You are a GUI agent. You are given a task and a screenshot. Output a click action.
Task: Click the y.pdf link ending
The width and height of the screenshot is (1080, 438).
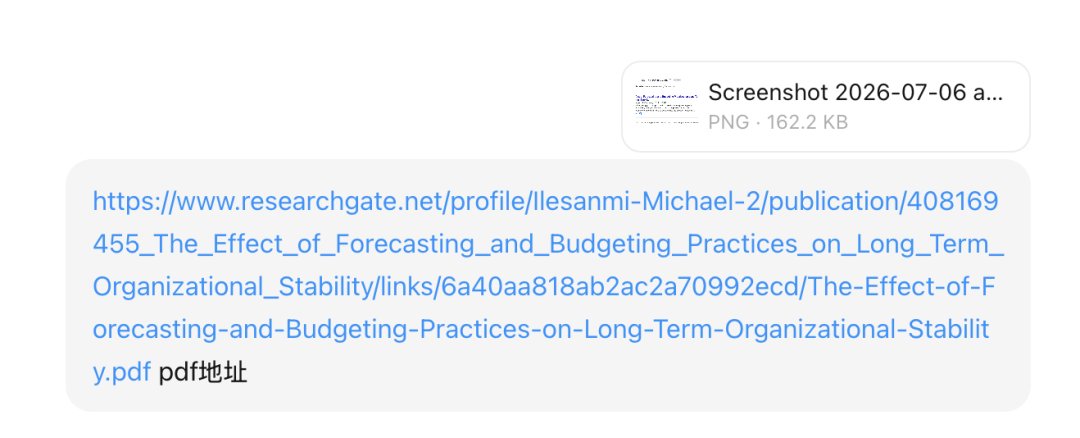[x=122, y=373]
